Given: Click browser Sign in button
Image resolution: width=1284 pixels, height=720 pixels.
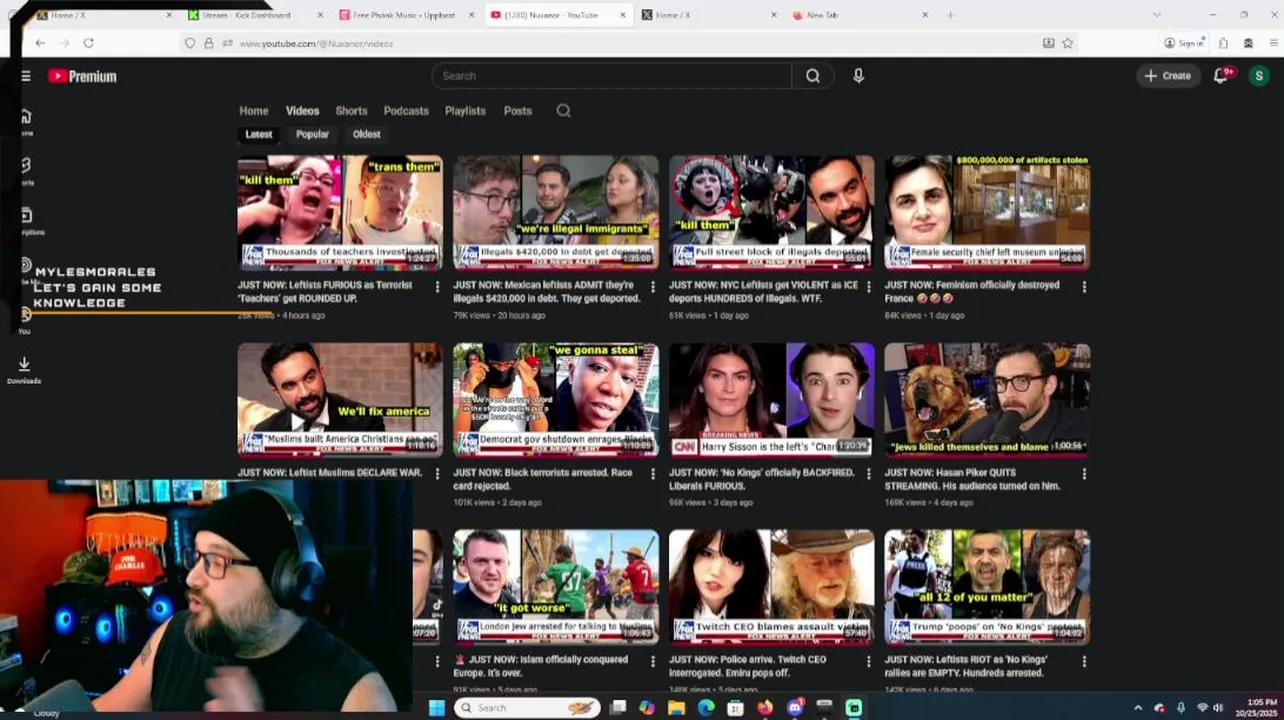Looking at the screenshot, I should tap(1184, 43).
